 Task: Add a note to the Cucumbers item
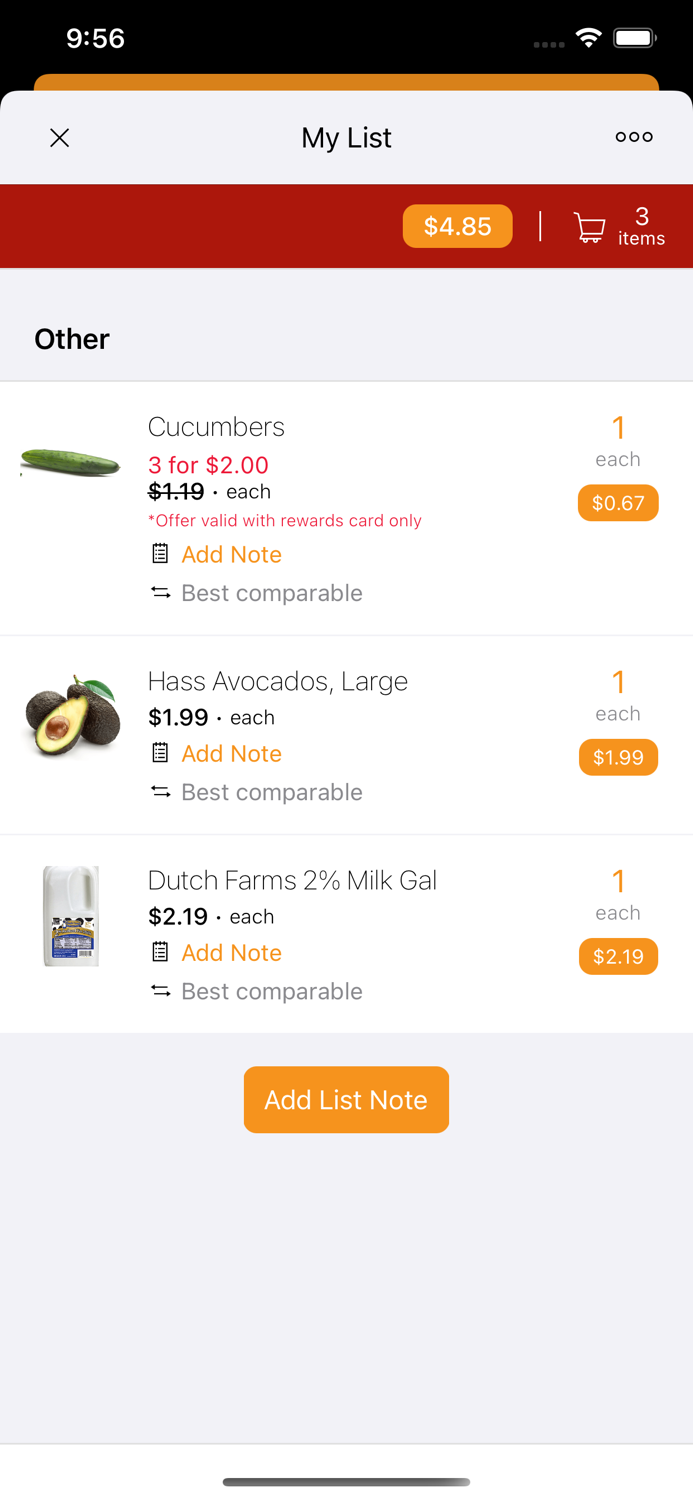(x=231, y=554)
